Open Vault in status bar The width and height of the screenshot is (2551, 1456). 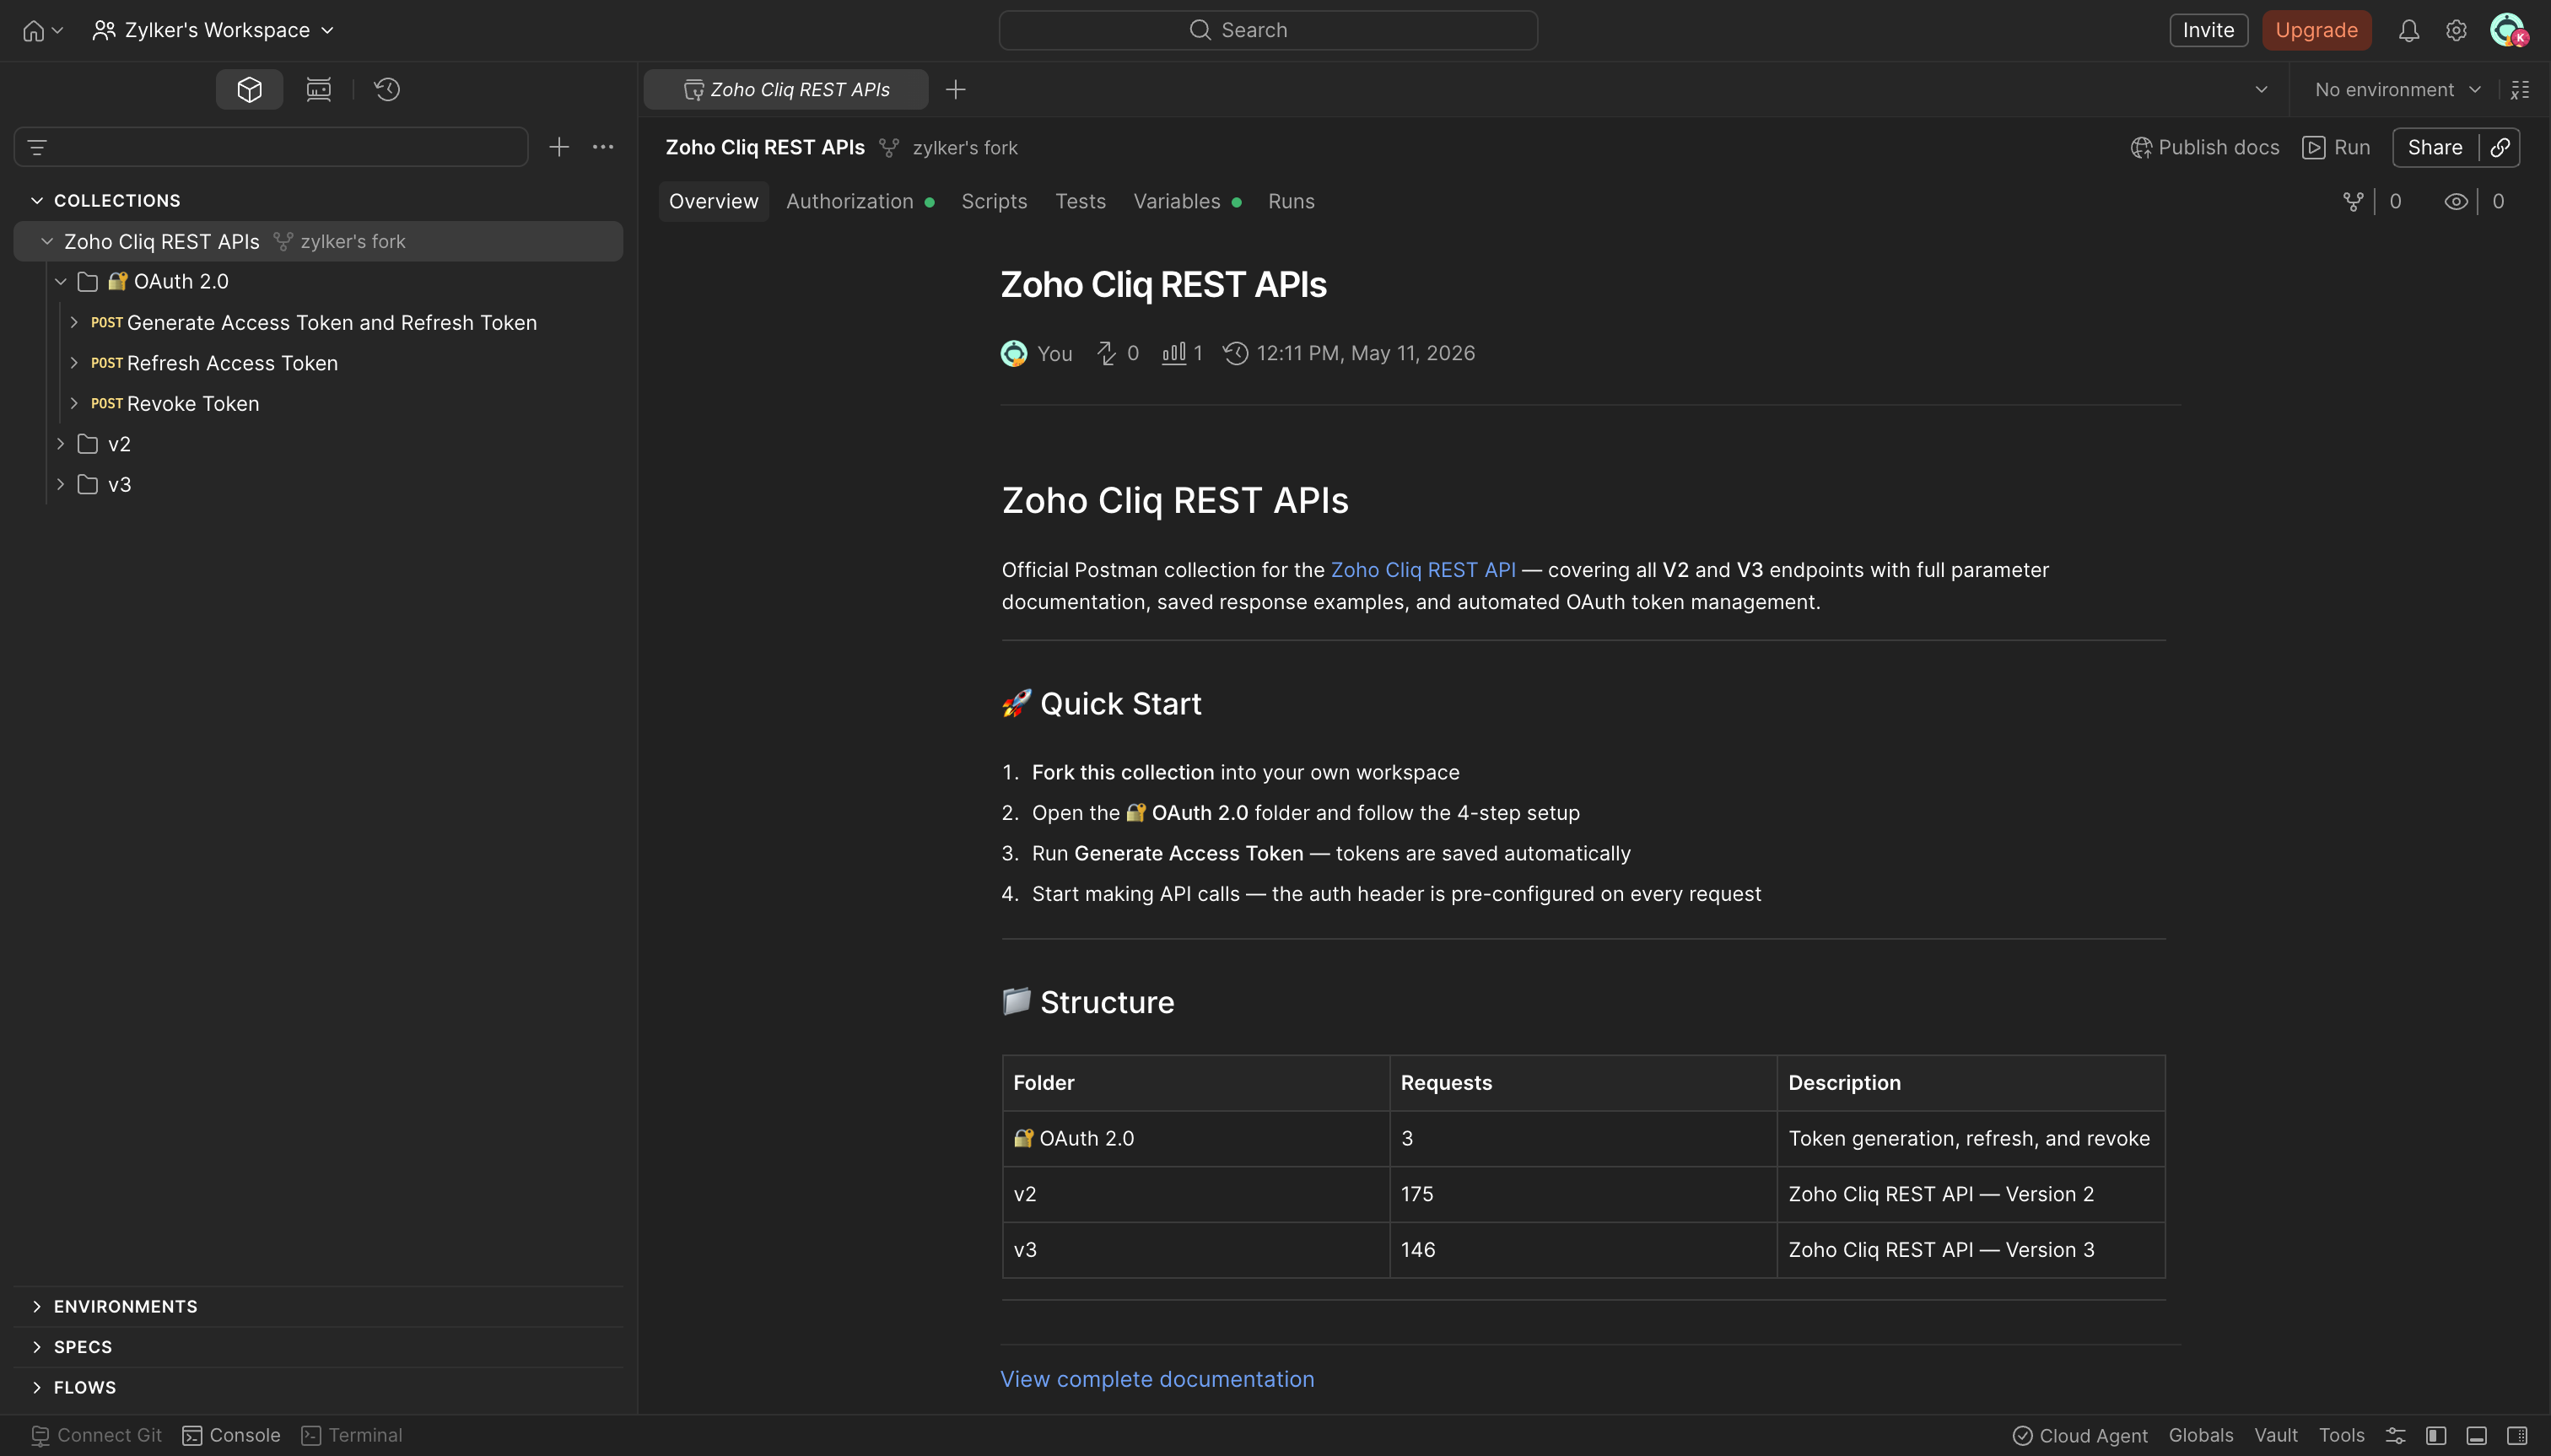point(2275,1436)
